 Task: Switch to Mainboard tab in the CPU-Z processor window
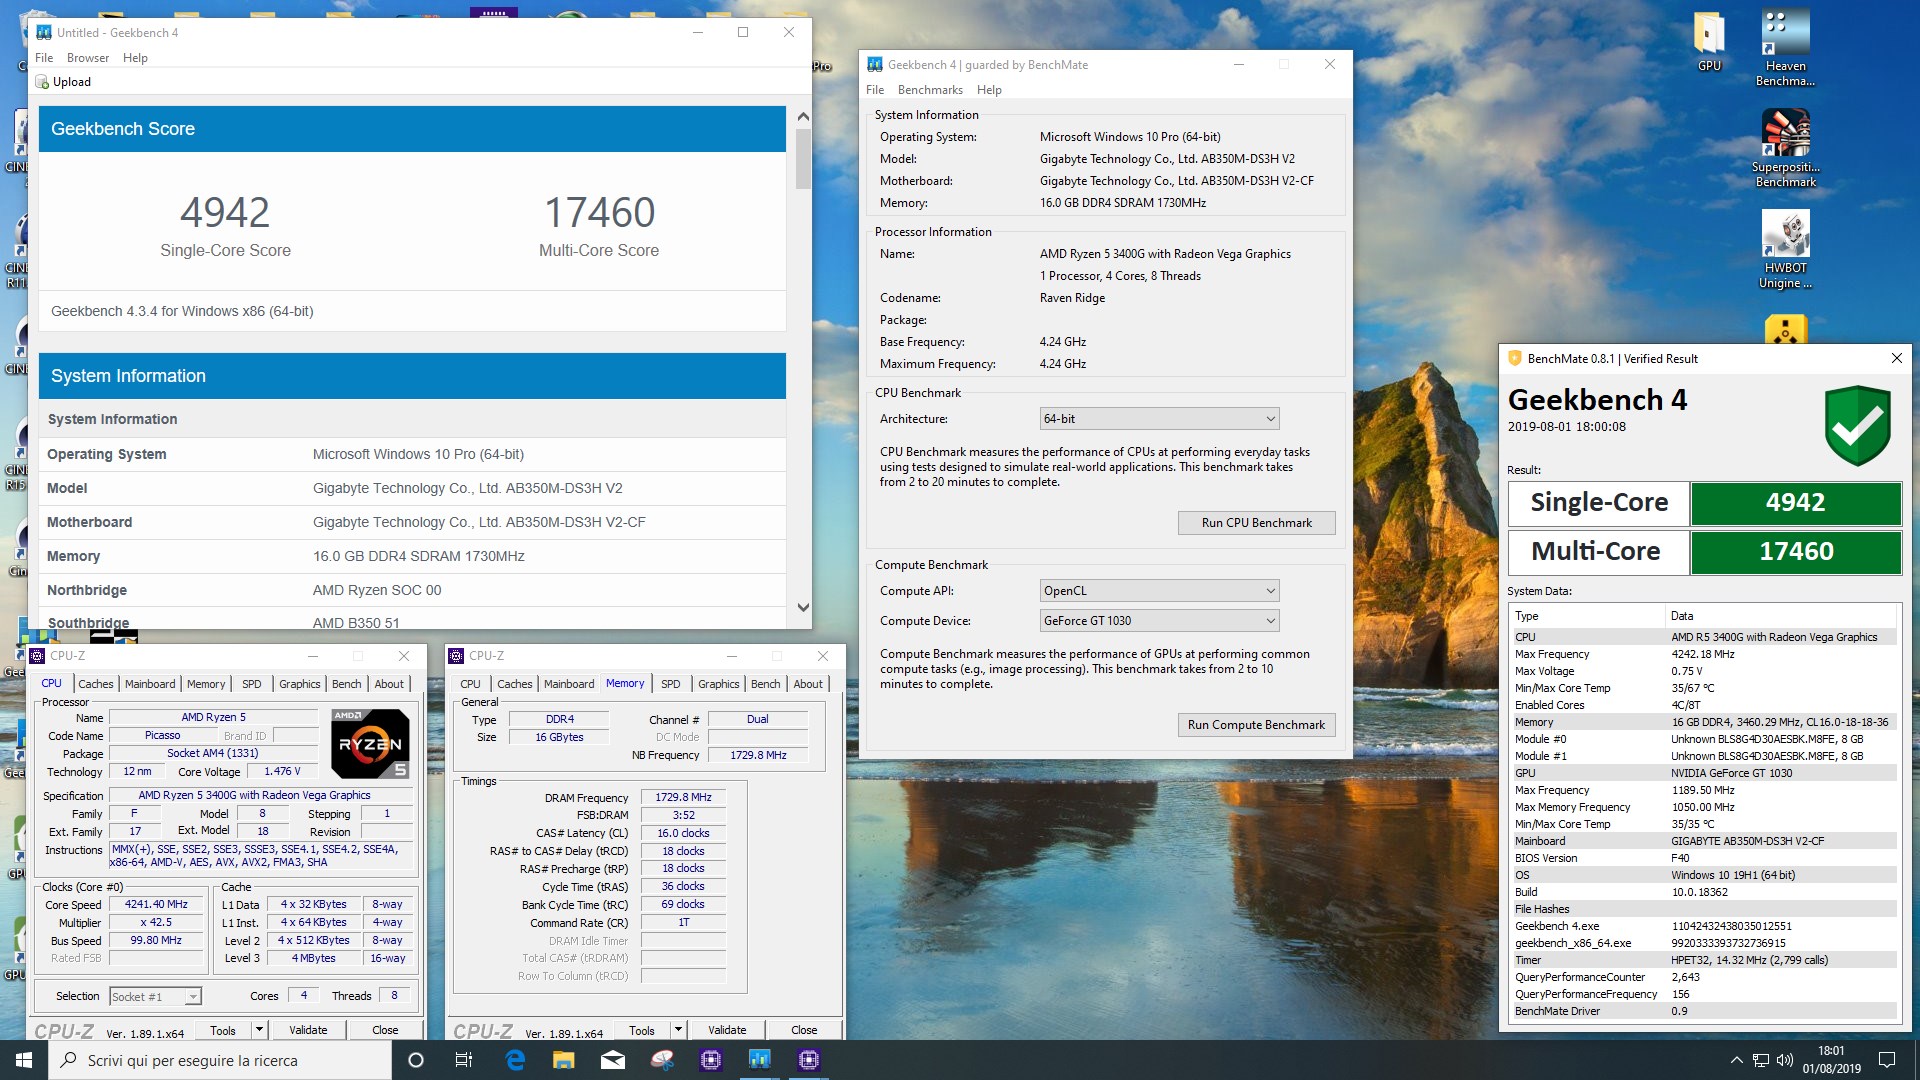(x=150, y=684)
